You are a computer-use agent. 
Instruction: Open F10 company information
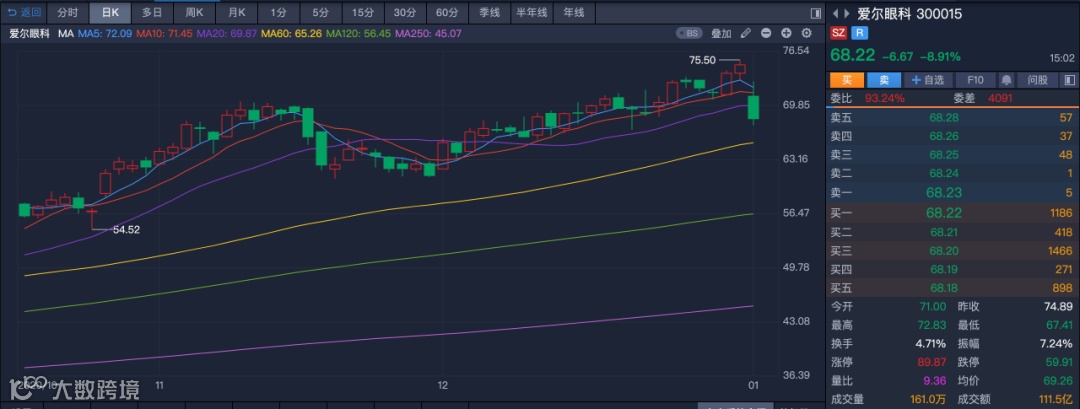click(x=976, y=80)
